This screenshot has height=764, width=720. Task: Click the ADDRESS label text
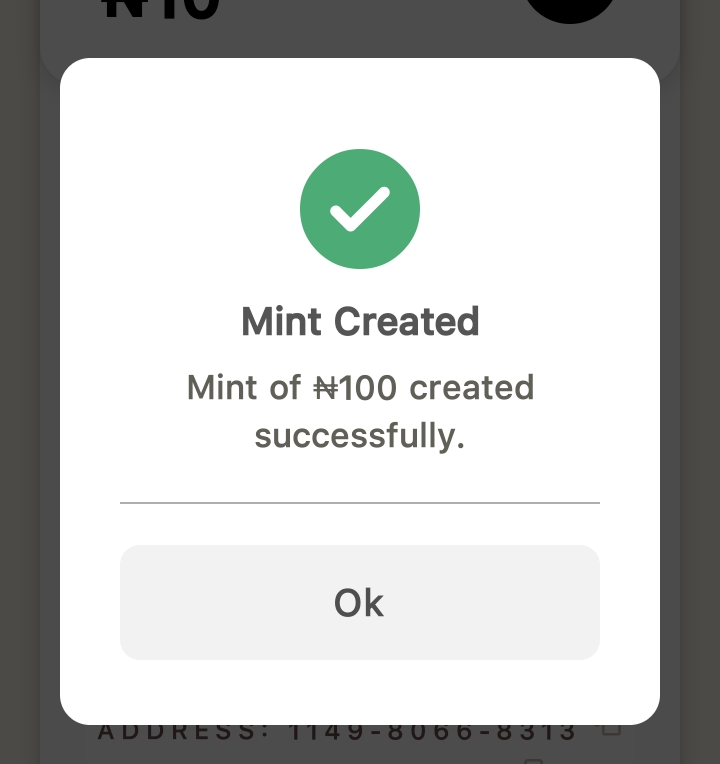[184, 732]
